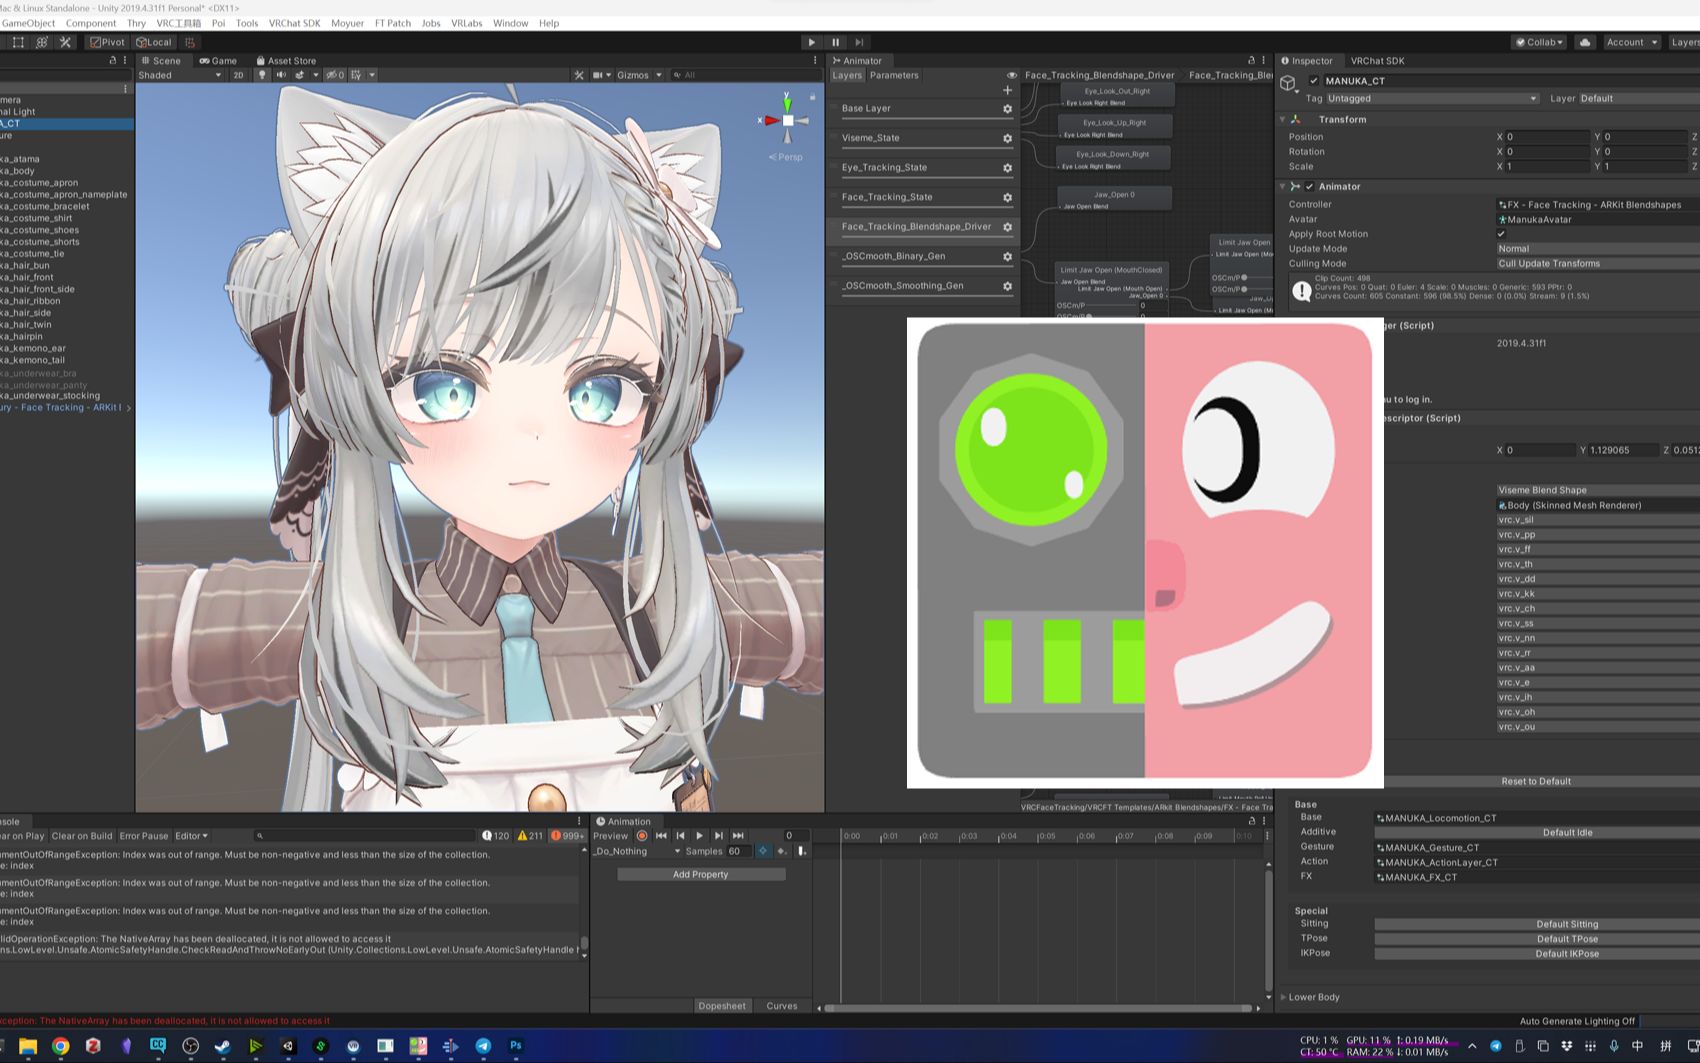The height and width of the screenshot is (1063, 1700).
Task: Toggle the Apply Root Motion checkbox
Action: tap(1502, 233)
